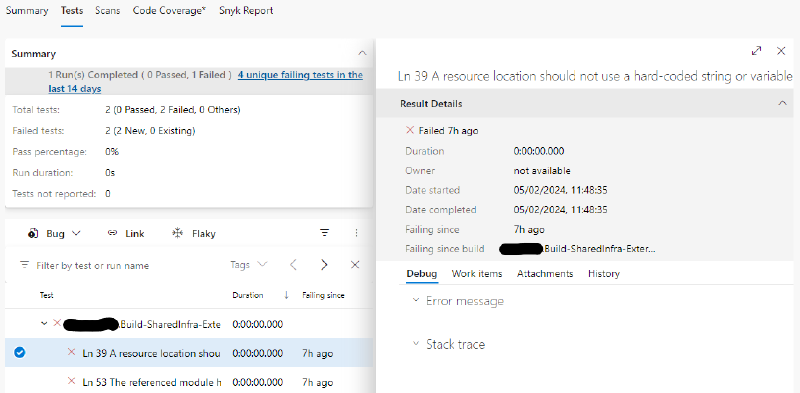Open the Tags dropdown
Viewport: 800px width, 393px height.
click(248, 265)
